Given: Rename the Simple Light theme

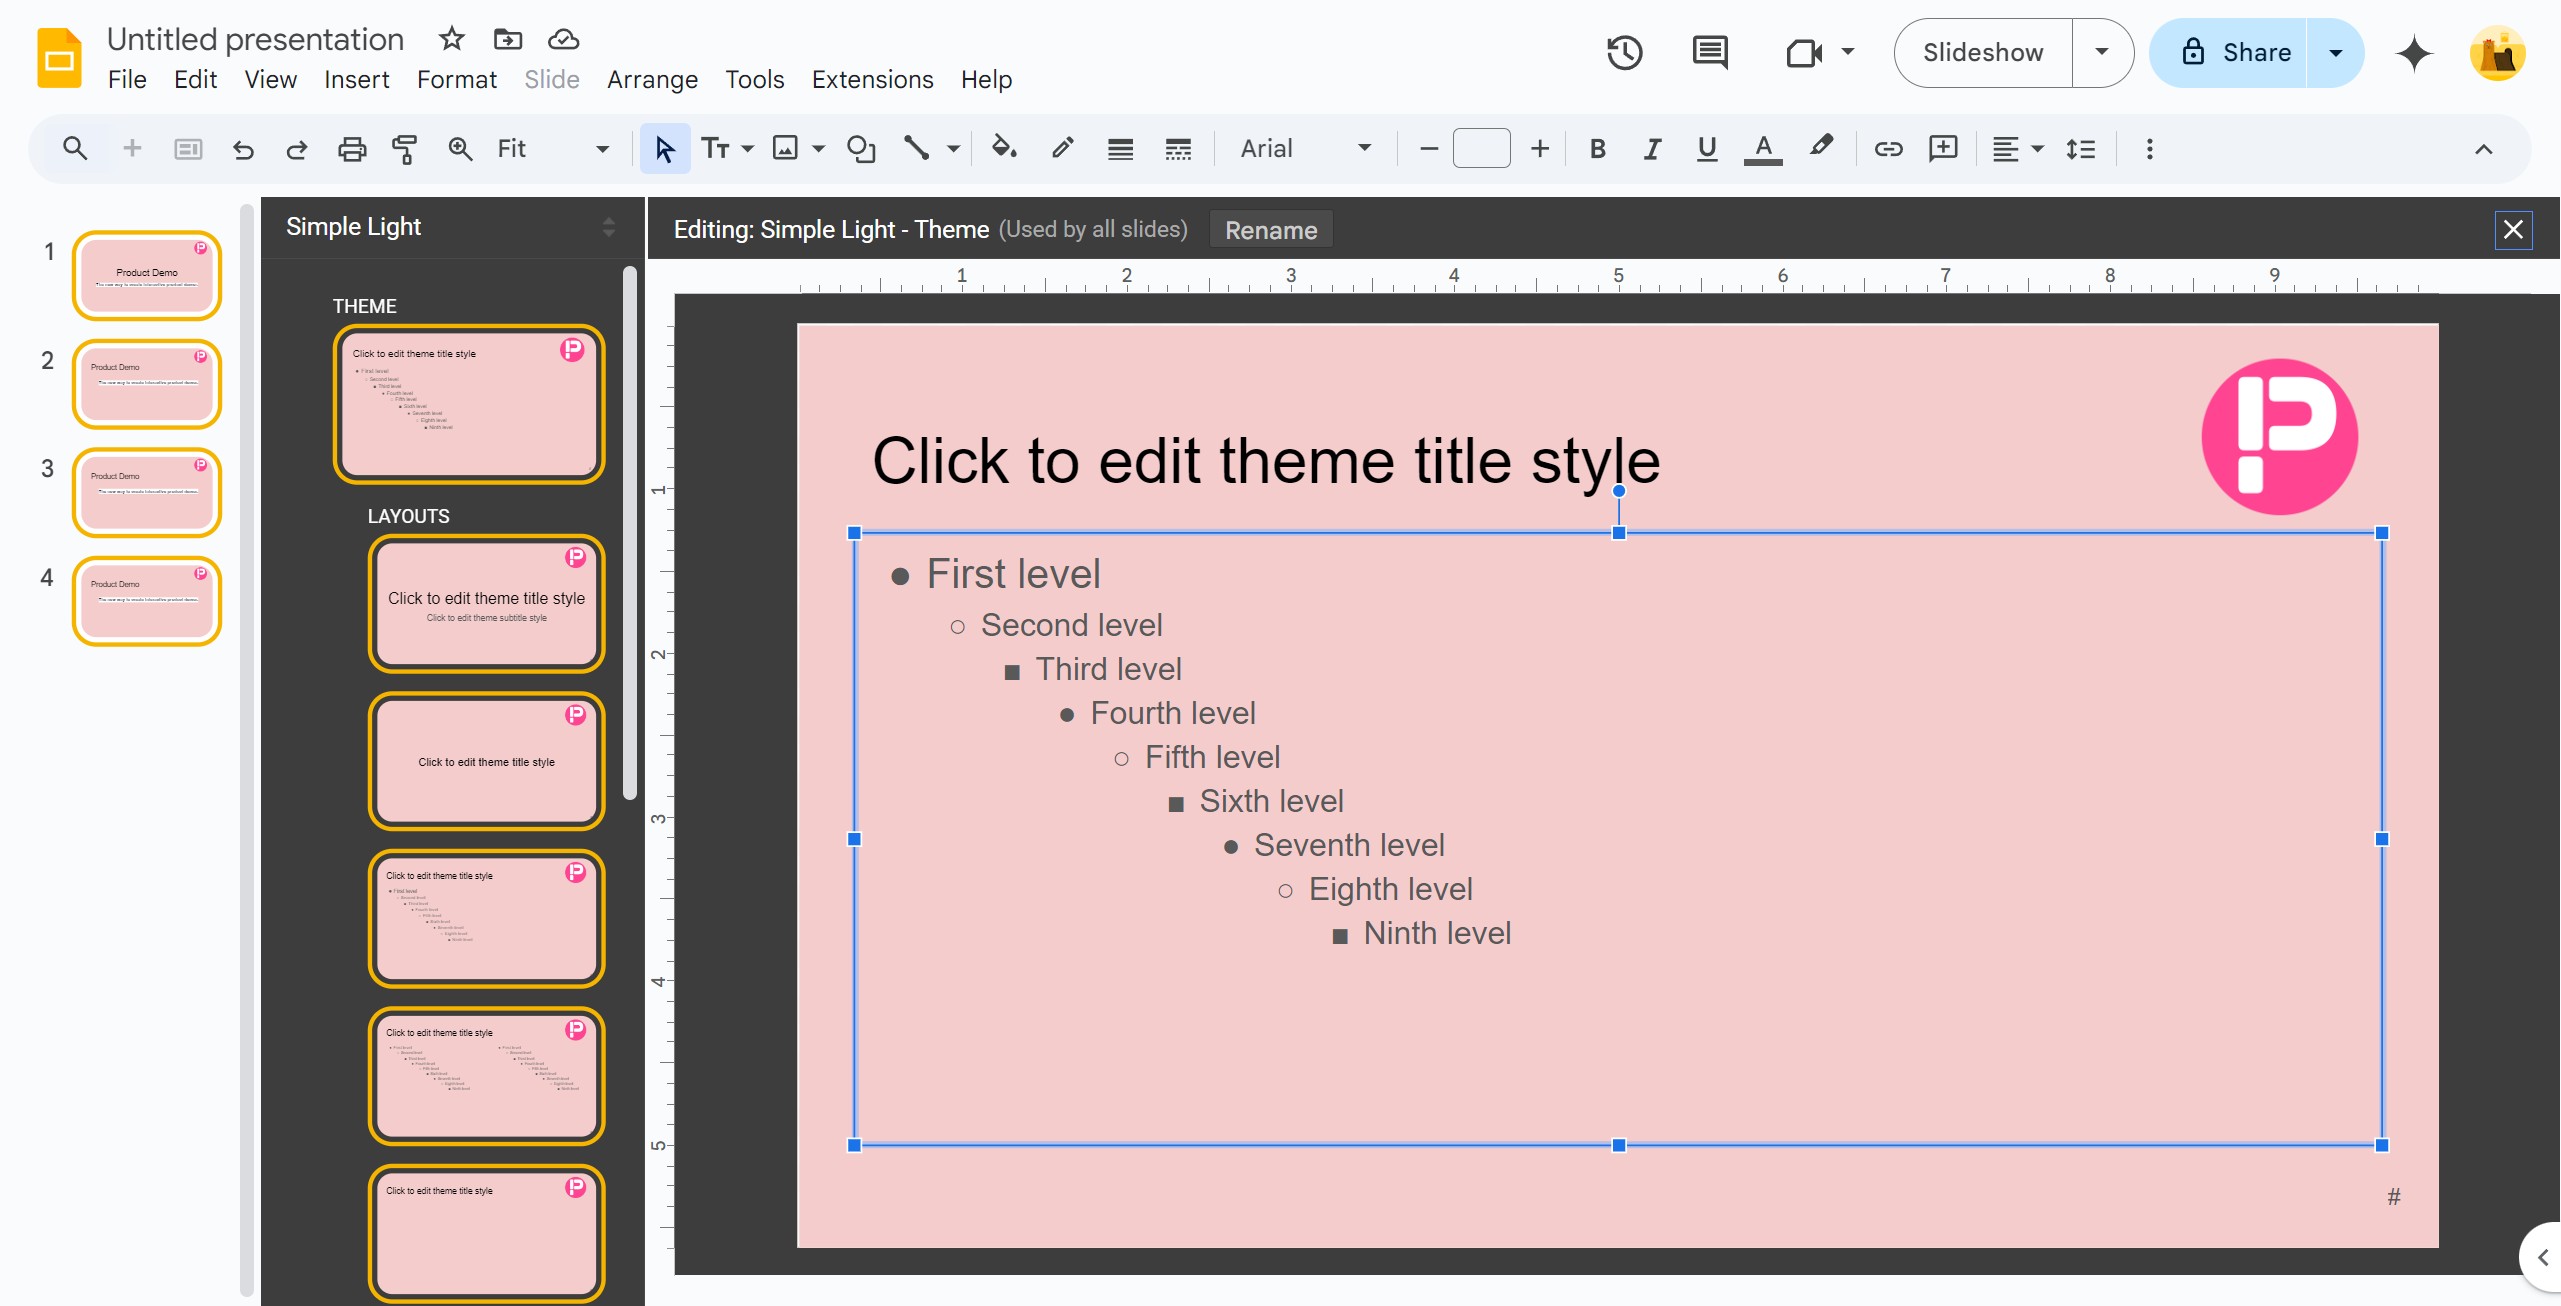Looking at the screenshot, I should point(1270,230).
